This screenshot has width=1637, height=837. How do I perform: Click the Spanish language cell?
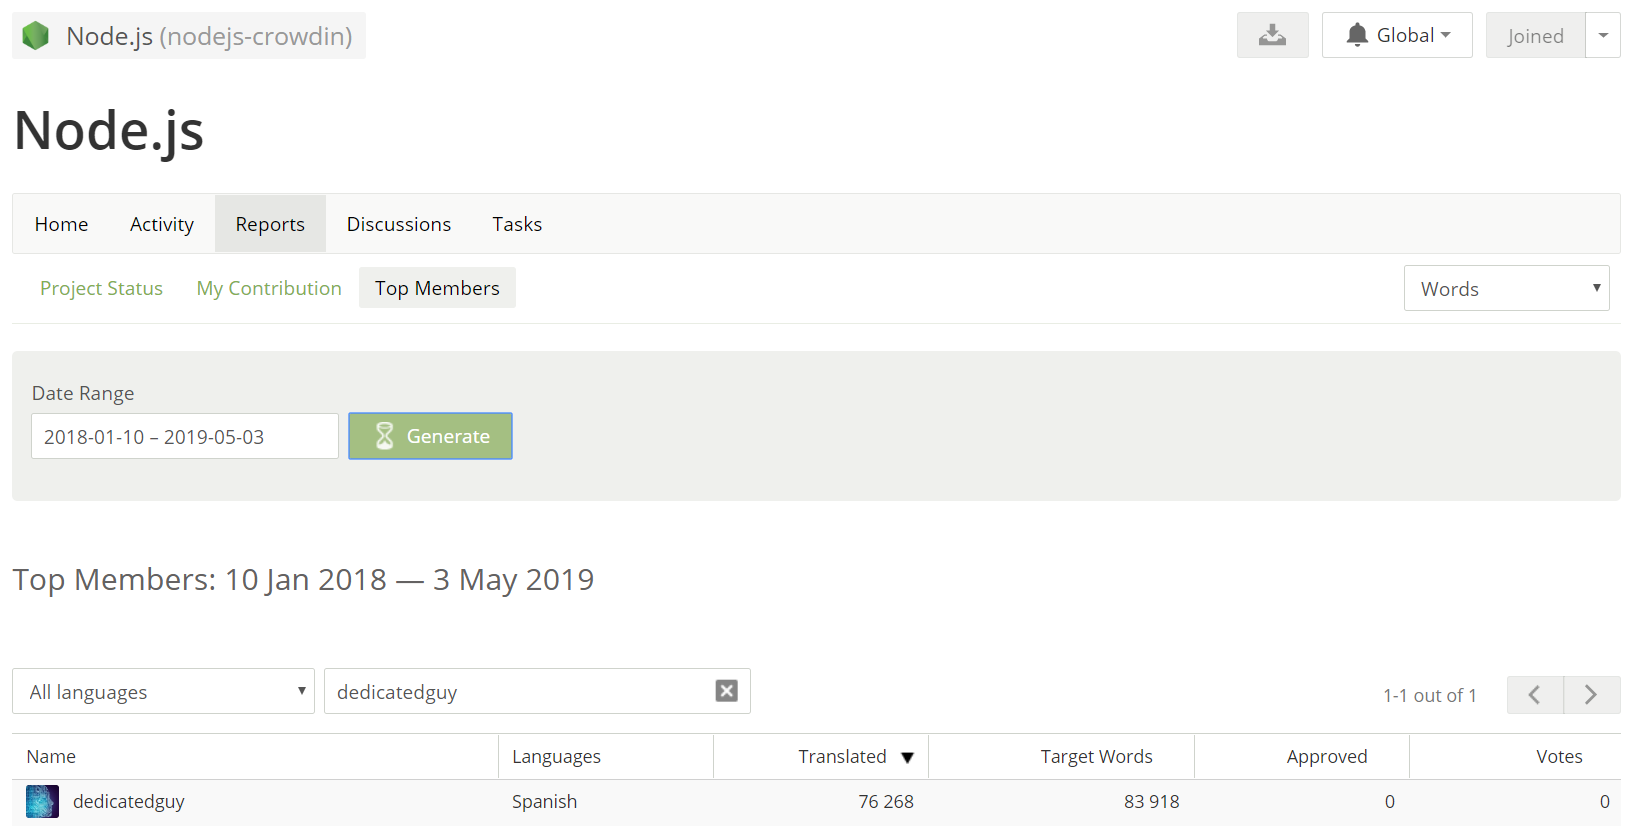pyautogui.click(x=544, y=802)
